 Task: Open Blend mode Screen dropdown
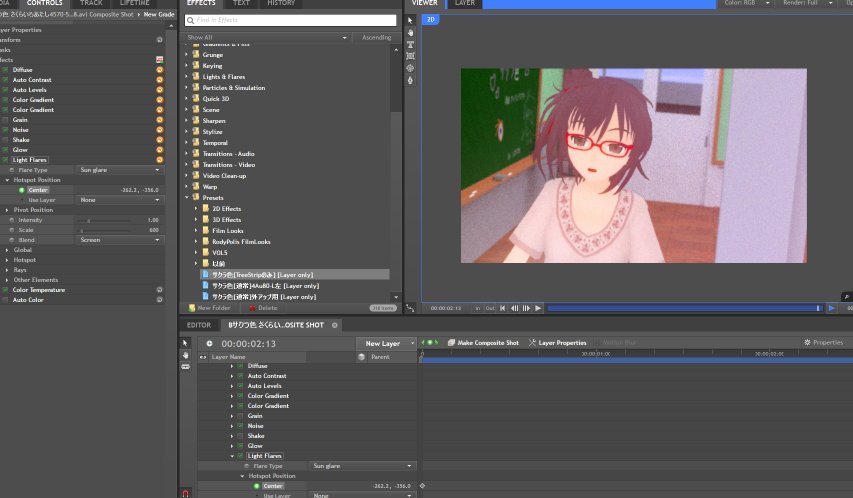pos(119,239)
